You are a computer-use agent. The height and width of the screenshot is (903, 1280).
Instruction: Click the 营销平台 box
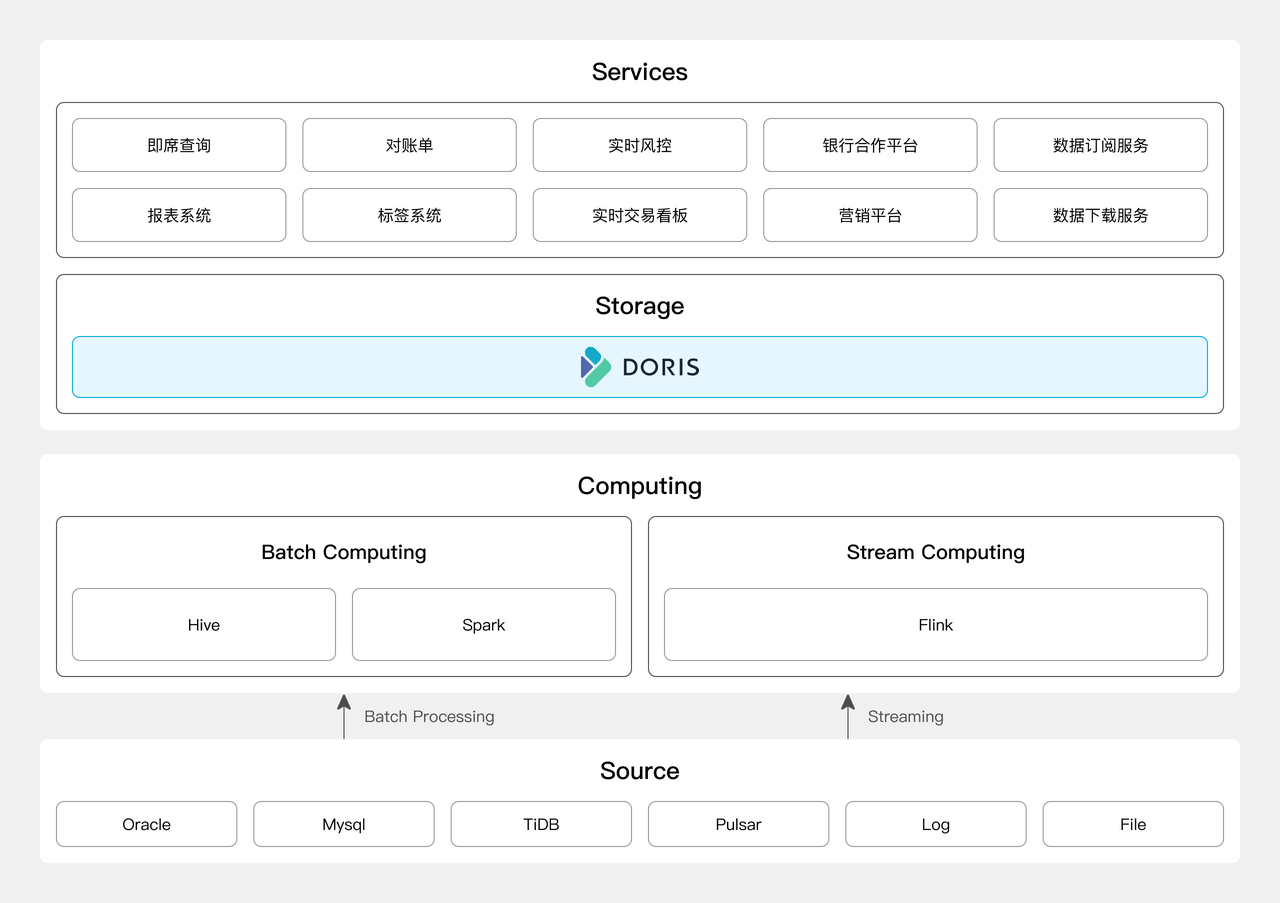[x=870, y=215]
